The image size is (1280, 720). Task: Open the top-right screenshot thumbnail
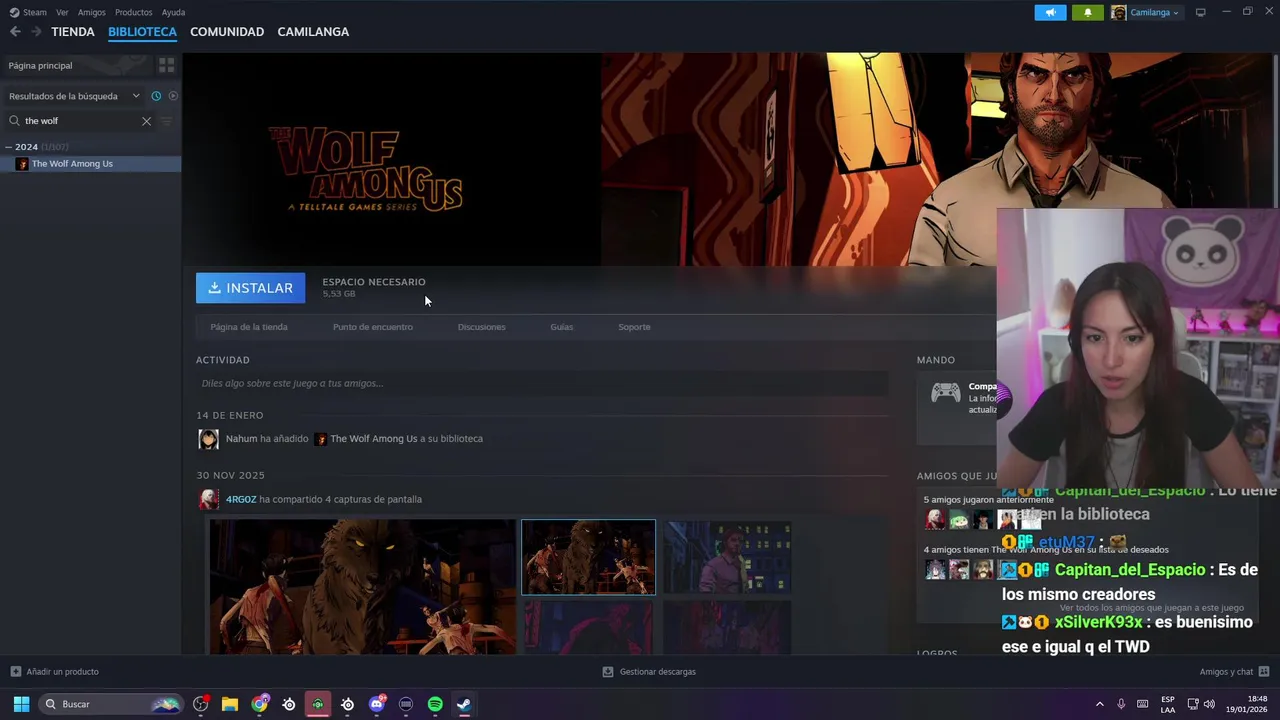(727, 557)
